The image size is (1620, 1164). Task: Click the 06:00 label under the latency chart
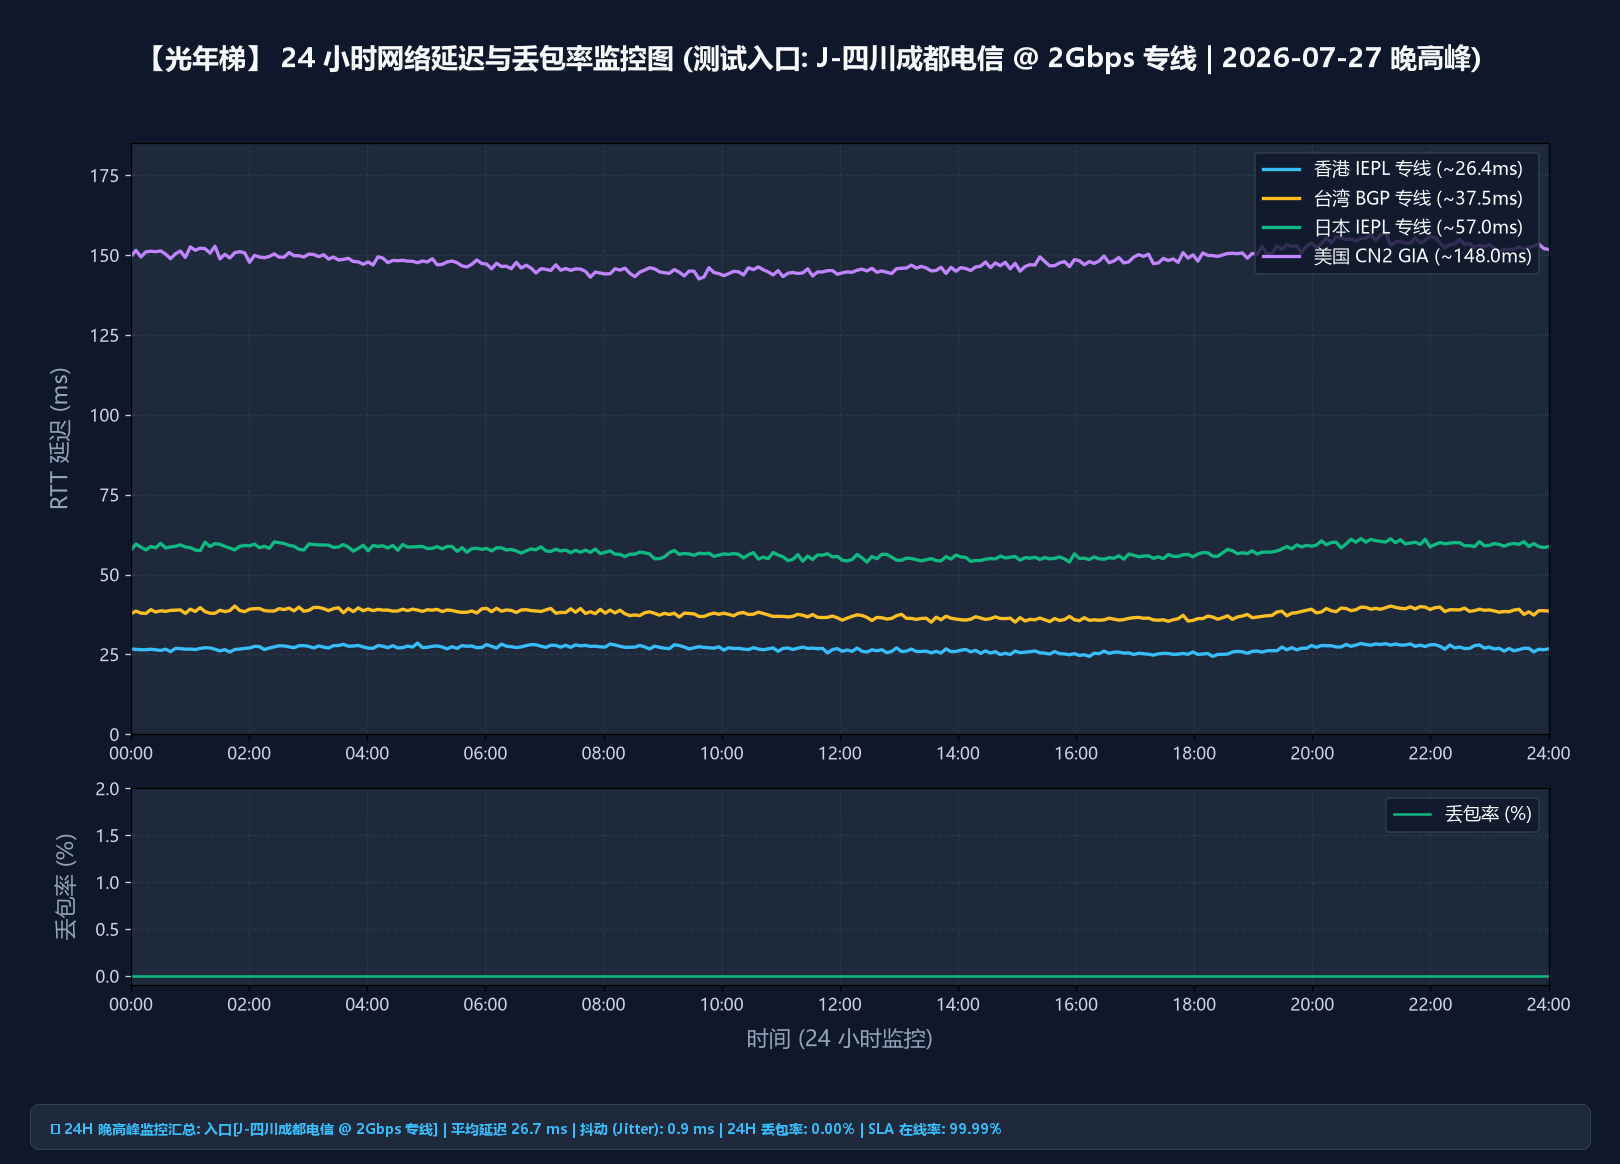click(x=485, y=754)
